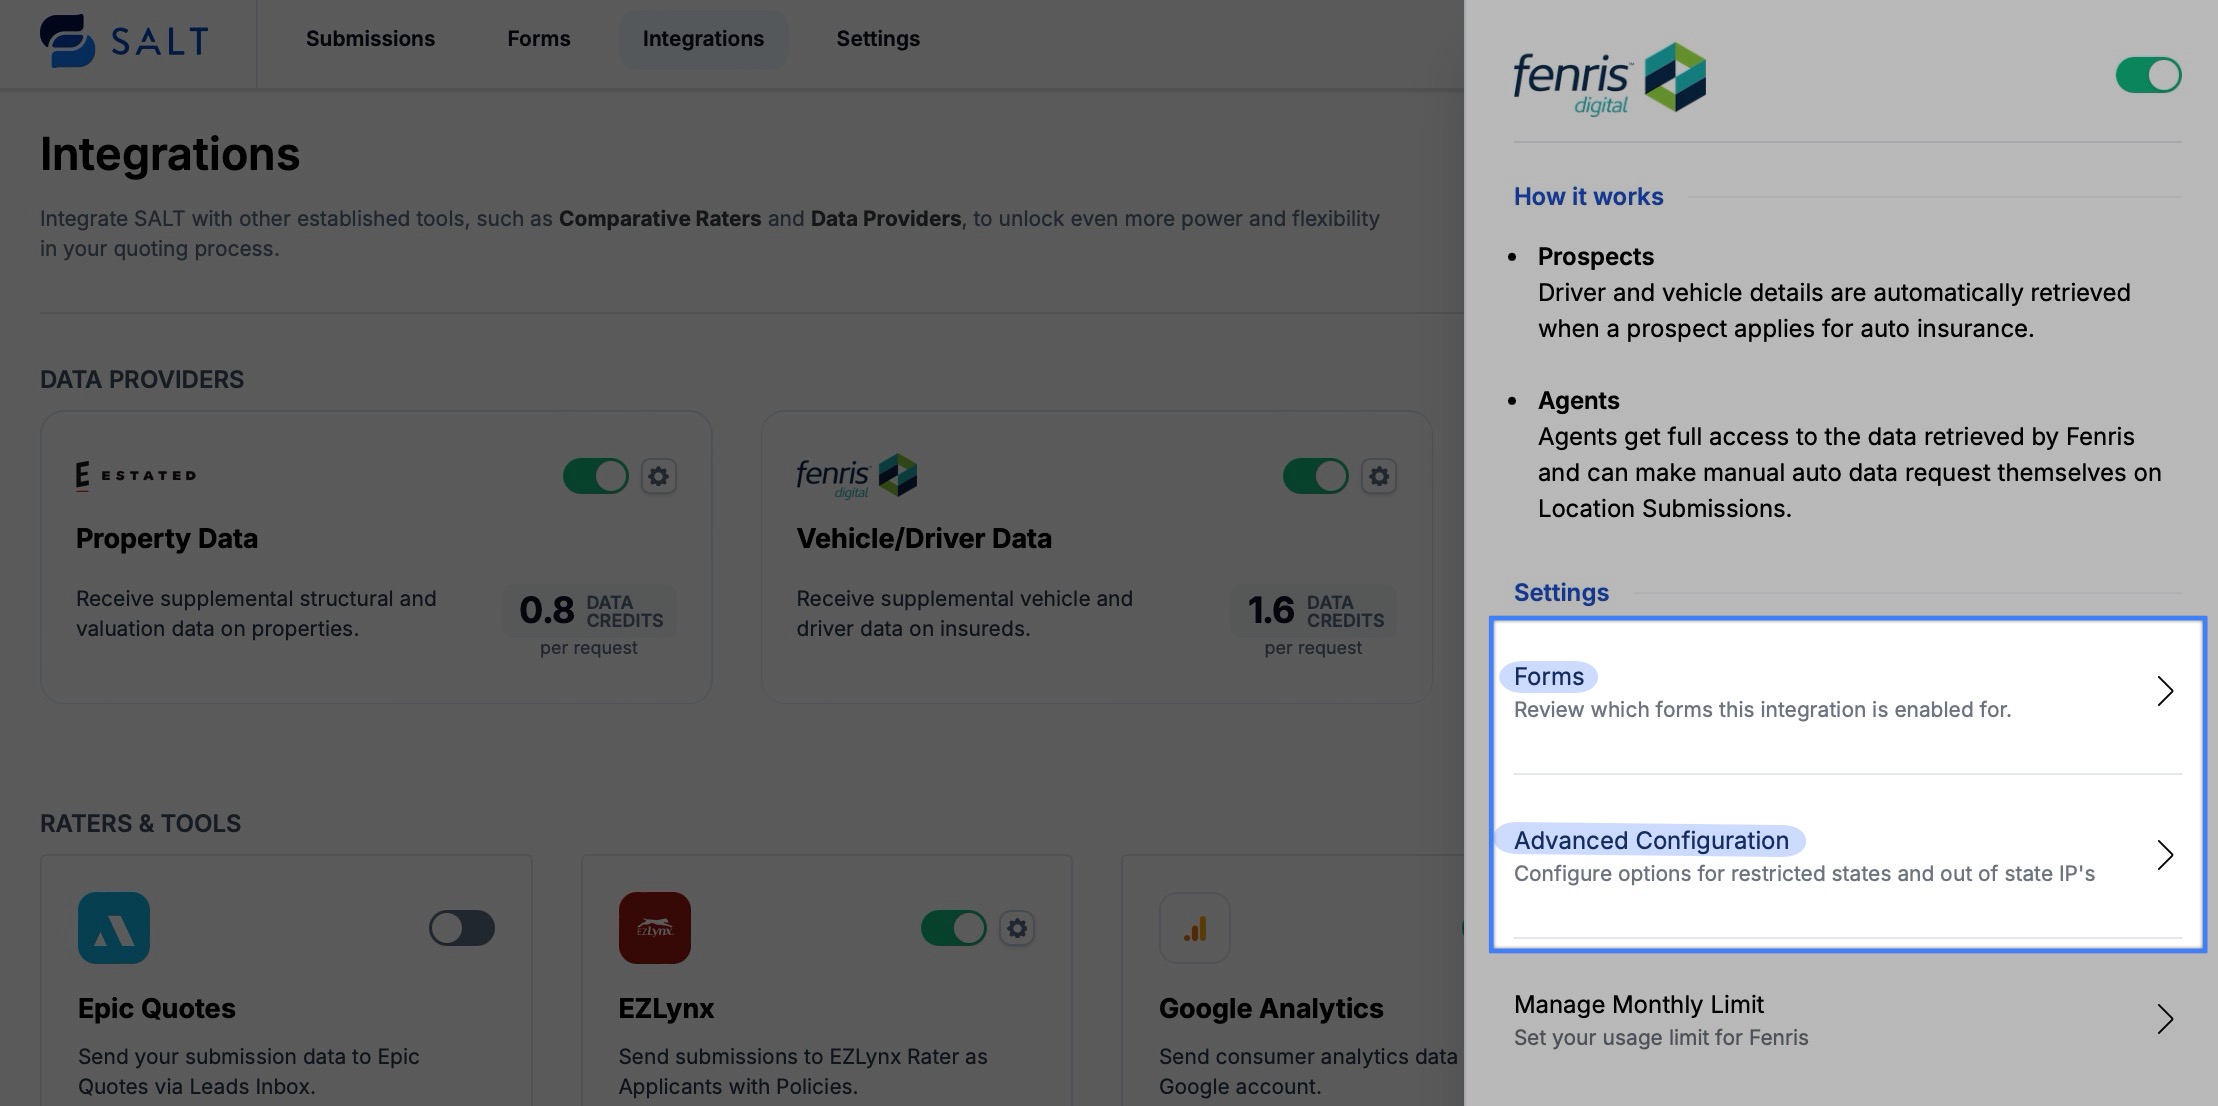Click the Epic Quotes app icon
This screenshot has height=1106, width=2218.
click(114, 928)
